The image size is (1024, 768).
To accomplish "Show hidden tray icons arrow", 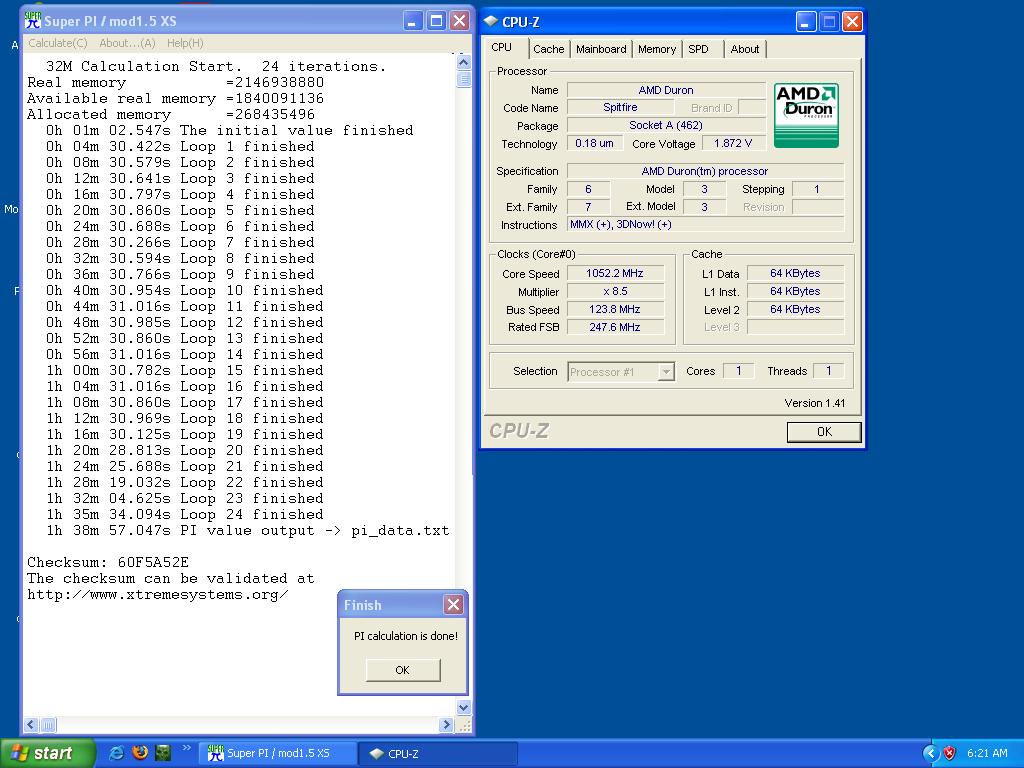I will point(931,753).
